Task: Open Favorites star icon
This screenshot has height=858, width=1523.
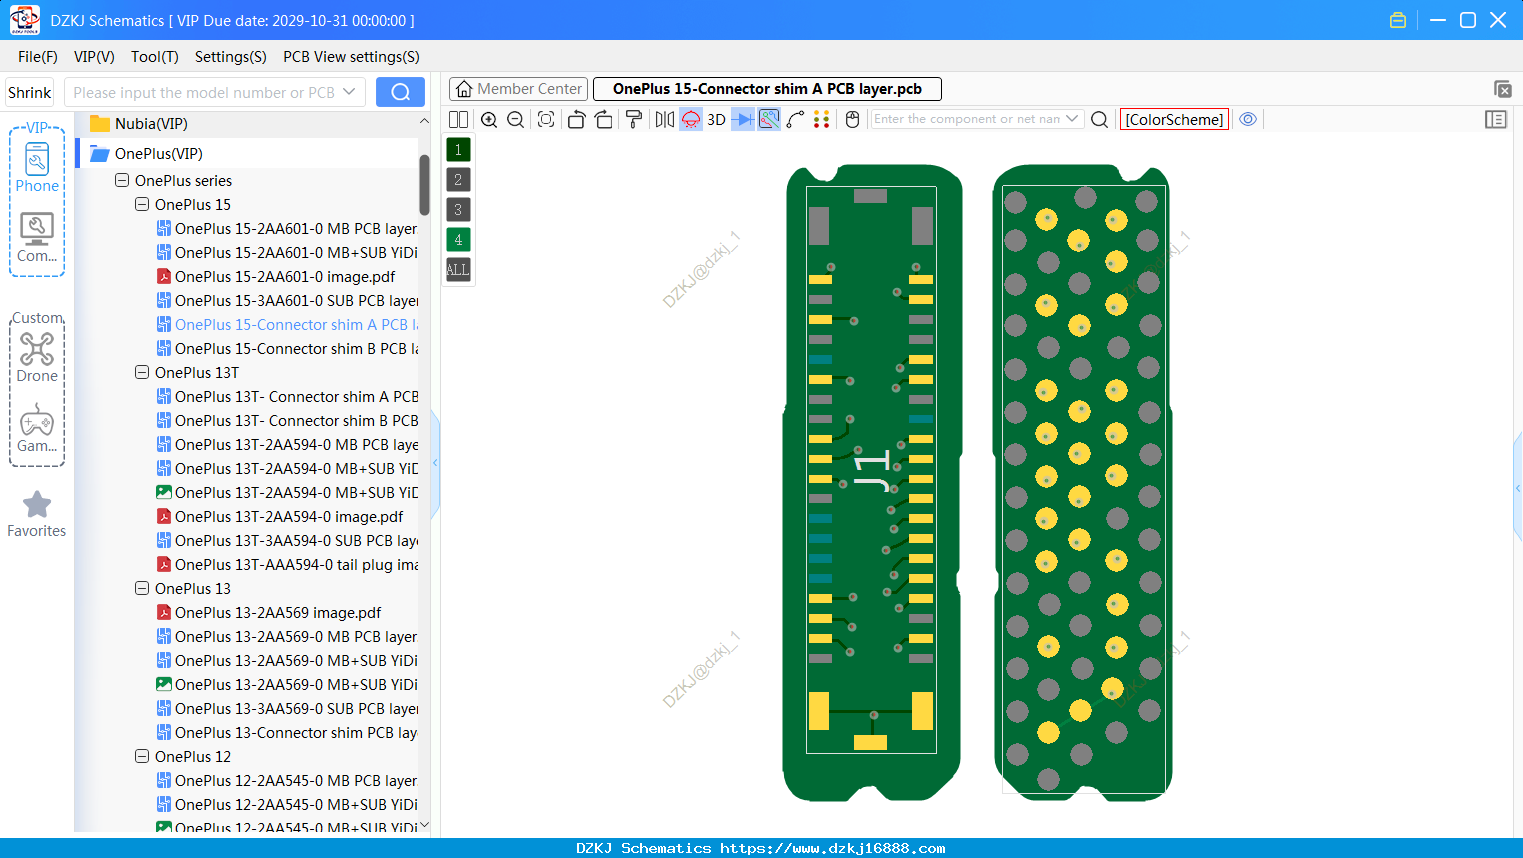Action: pos(37,514)
